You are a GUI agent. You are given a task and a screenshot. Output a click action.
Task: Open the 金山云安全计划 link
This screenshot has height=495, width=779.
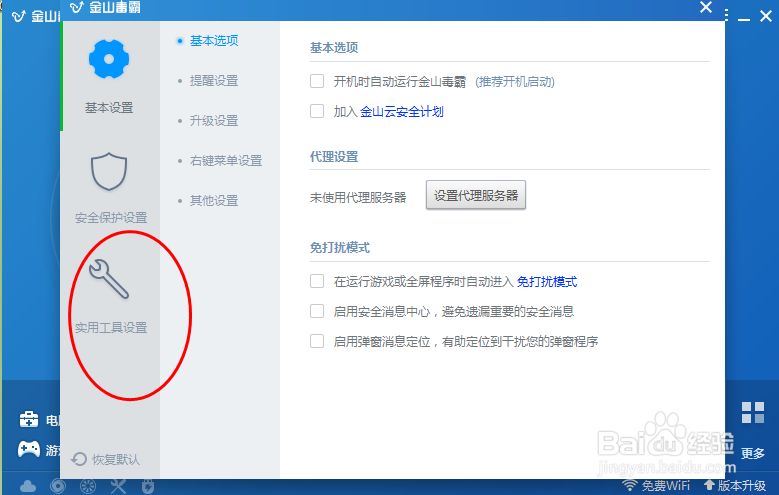click(401, 112)
